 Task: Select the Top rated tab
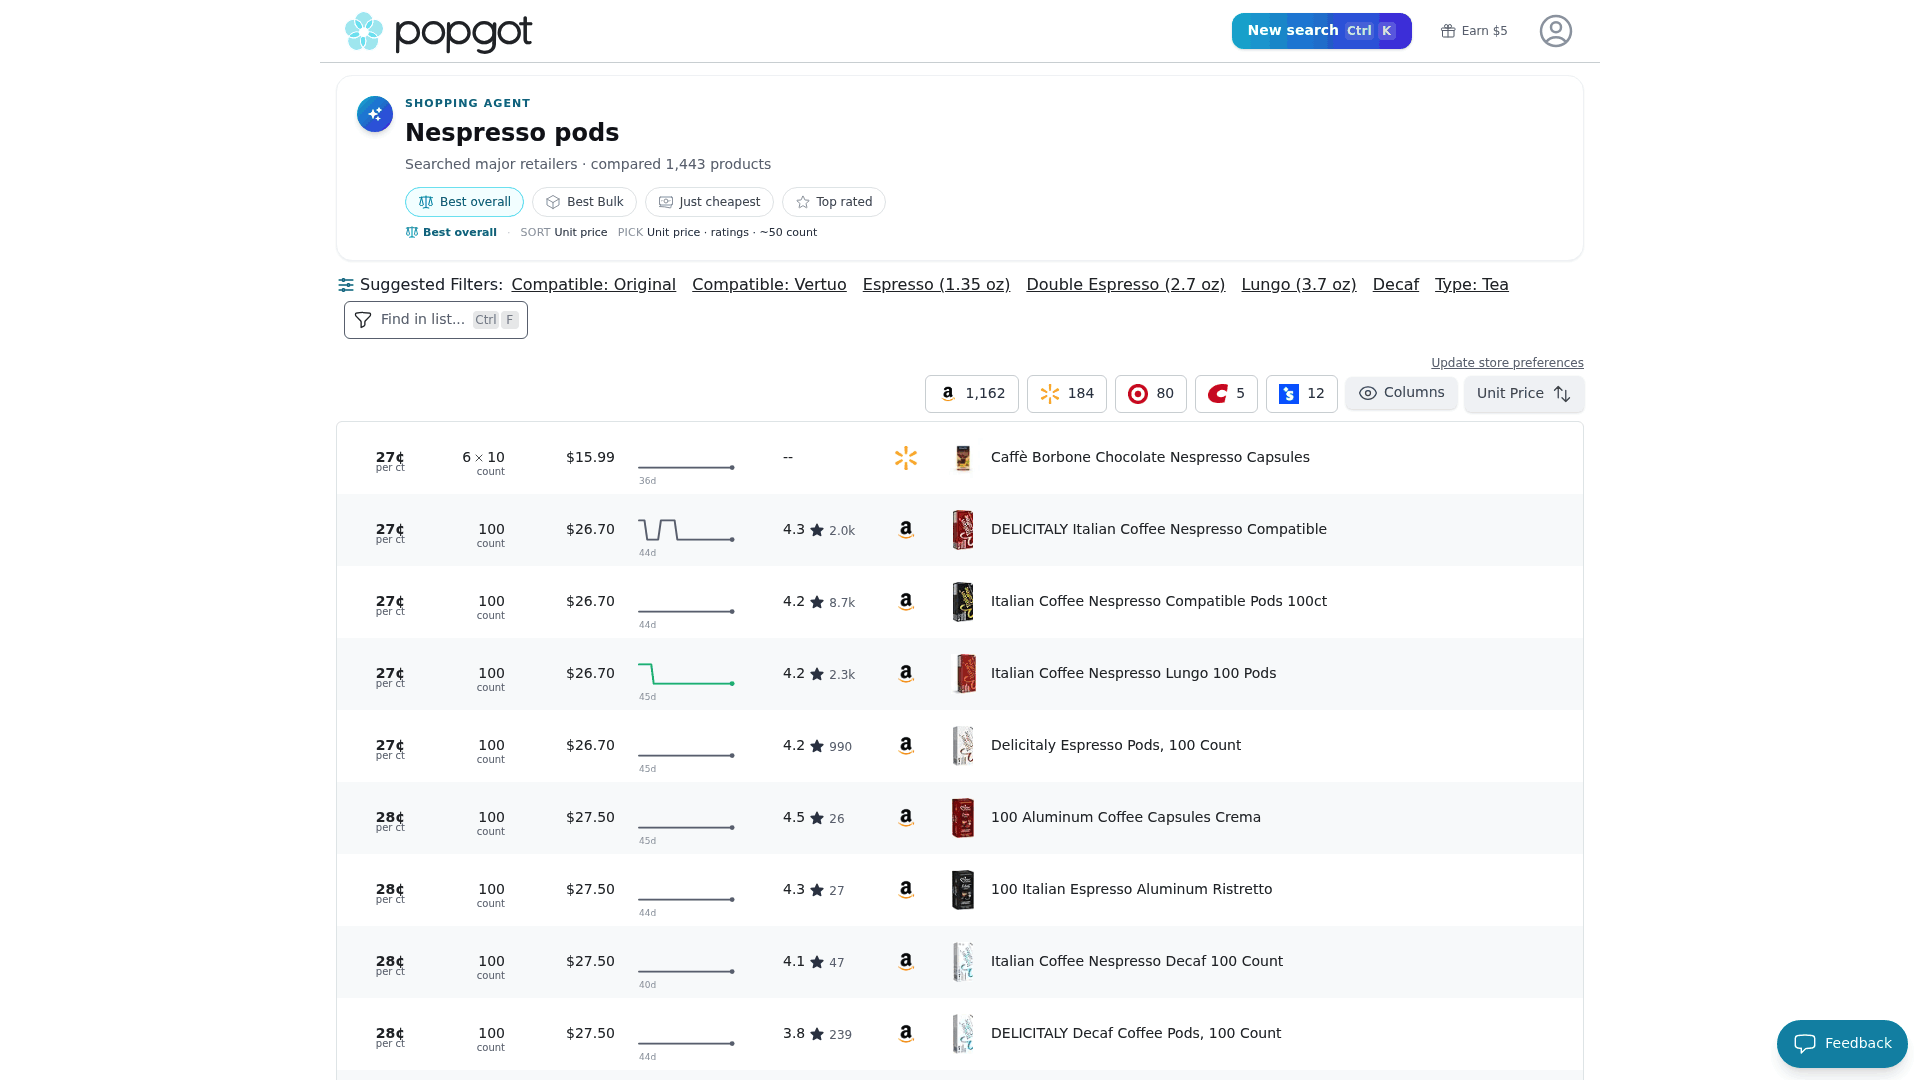tap(834, 202)
